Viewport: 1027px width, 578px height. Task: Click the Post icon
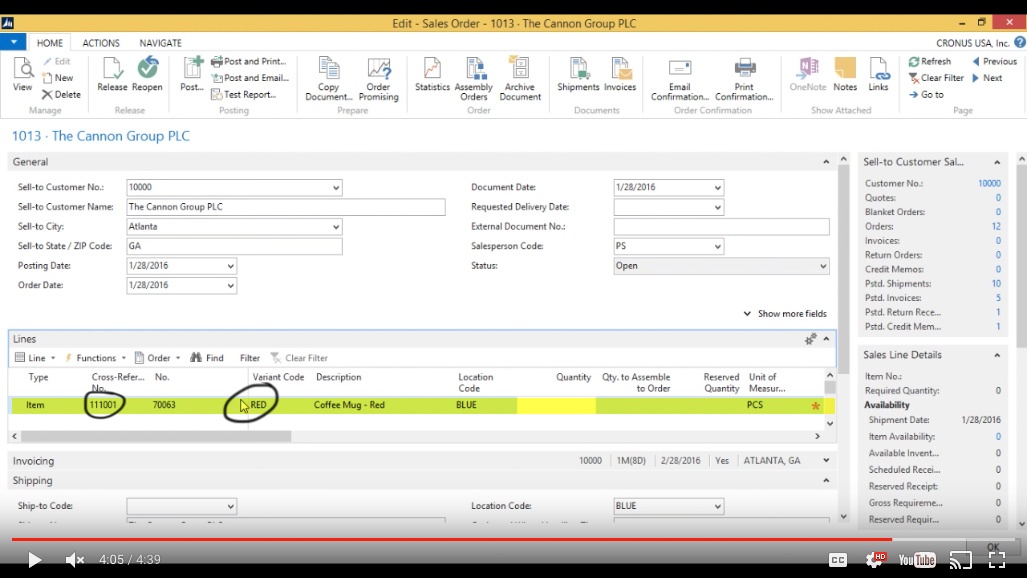[x=191, y=74]
